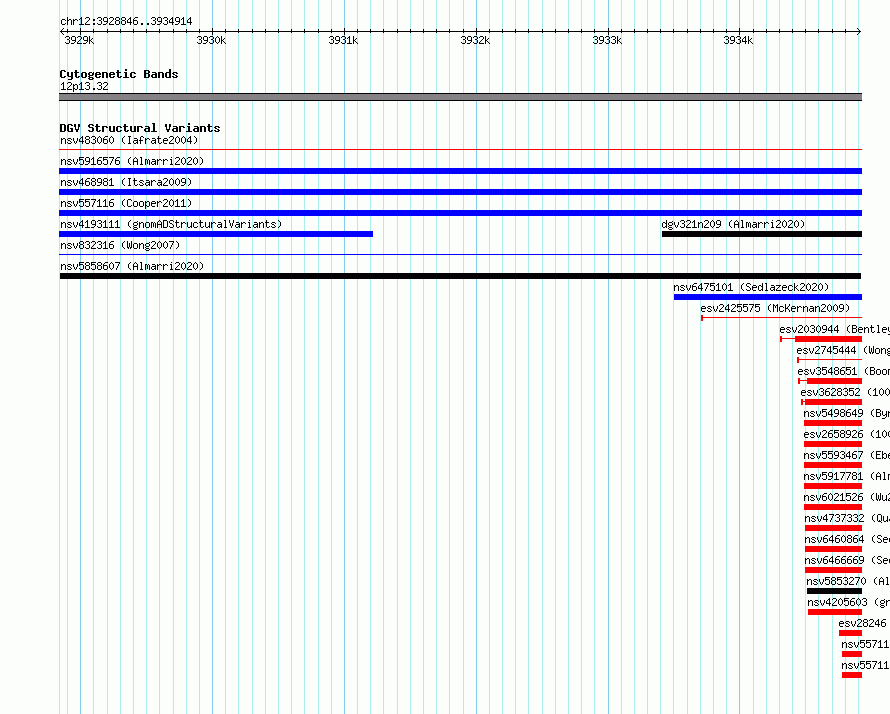Click the gray 12p13.32 cytogenetic band bar
890x714 pixels.
pyautogui.click(x=460, y=97)
